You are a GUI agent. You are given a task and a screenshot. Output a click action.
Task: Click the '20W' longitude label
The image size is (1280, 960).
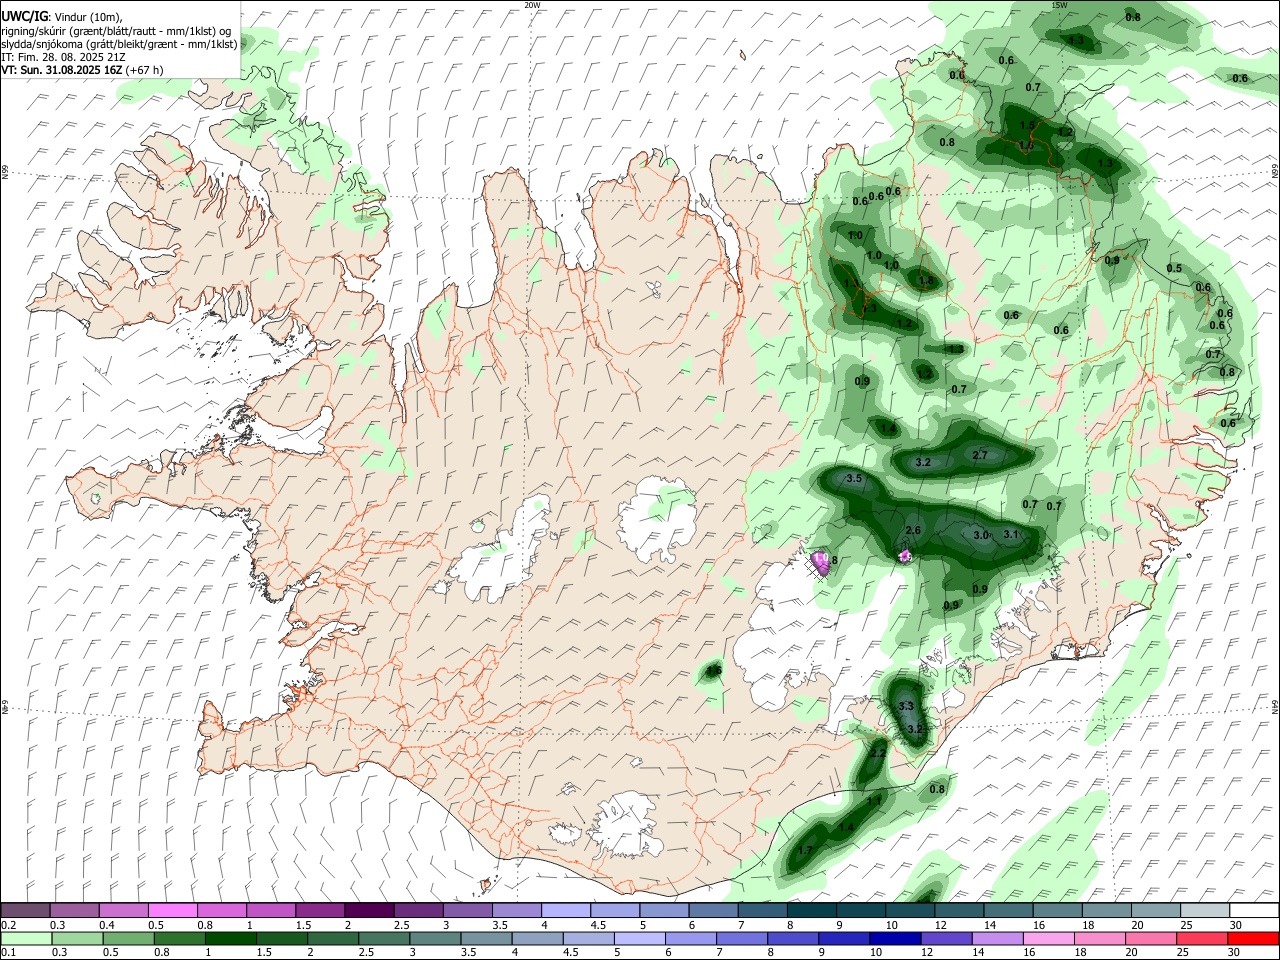tap(532, 5)
